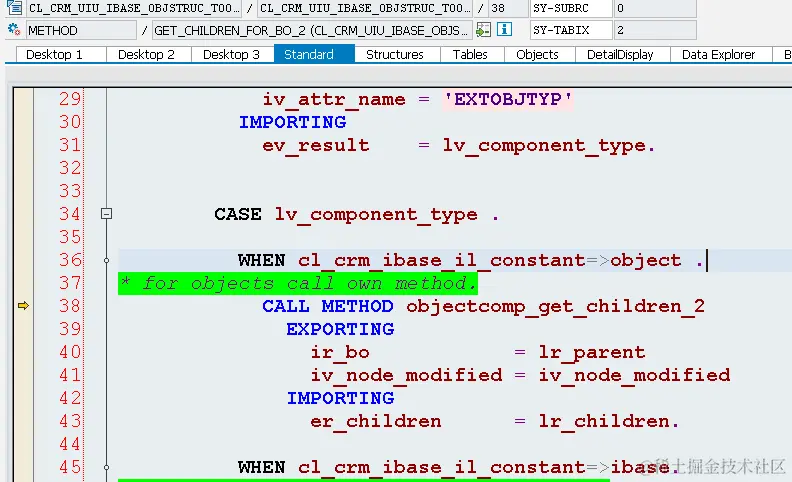The height and width of the screenshot is (482, 792).
Task: Click the right iv_node_modified value on line 41
Action: pos(634,375)
